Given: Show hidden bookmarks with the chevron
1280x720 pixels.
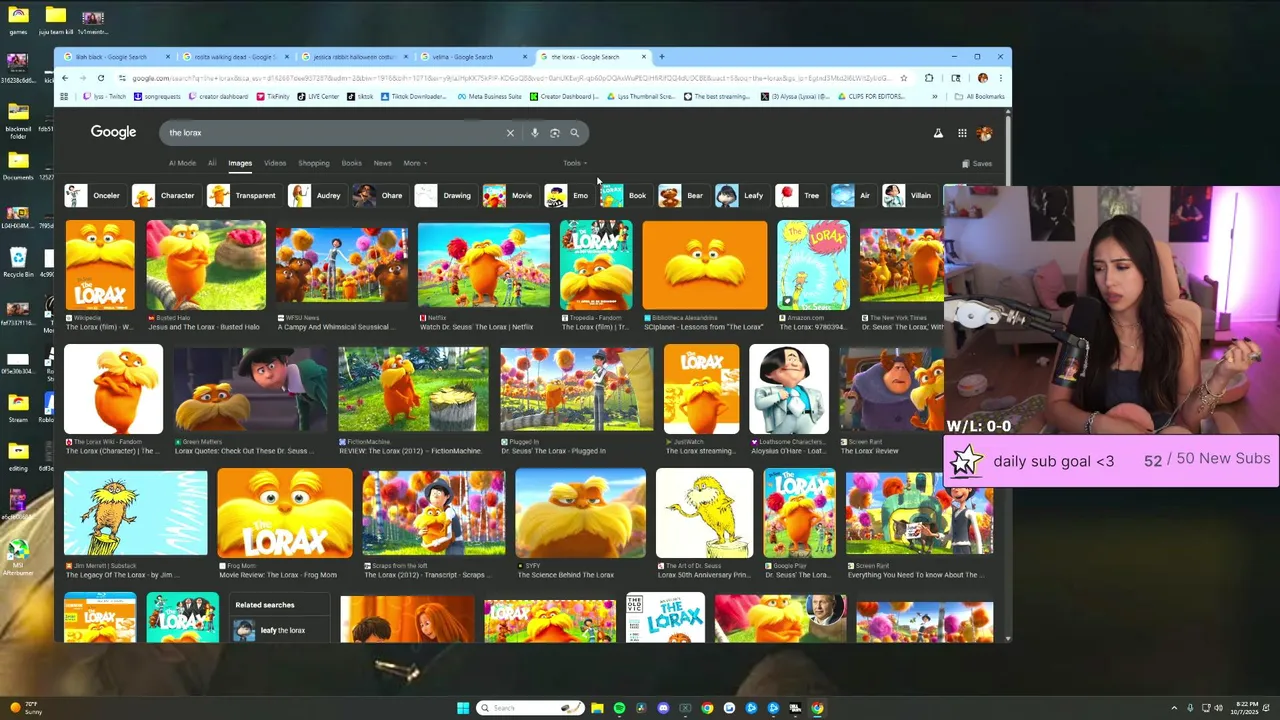Looking at the screenshot, I should coord(934,97).
